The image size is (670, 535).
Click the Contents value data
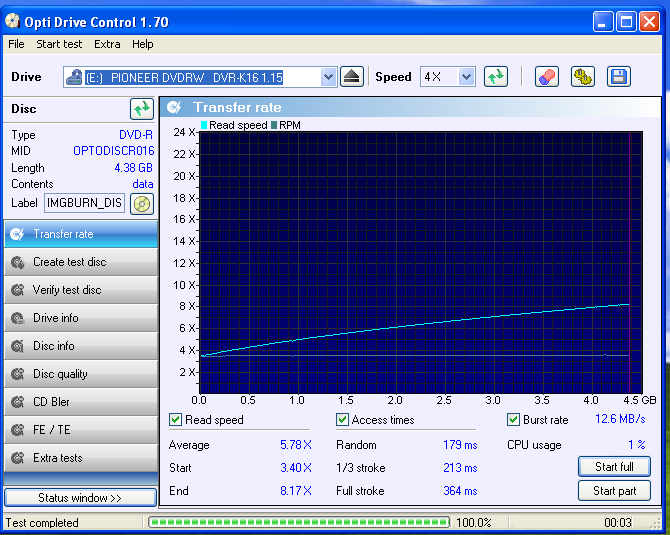(x=143, y=184)
